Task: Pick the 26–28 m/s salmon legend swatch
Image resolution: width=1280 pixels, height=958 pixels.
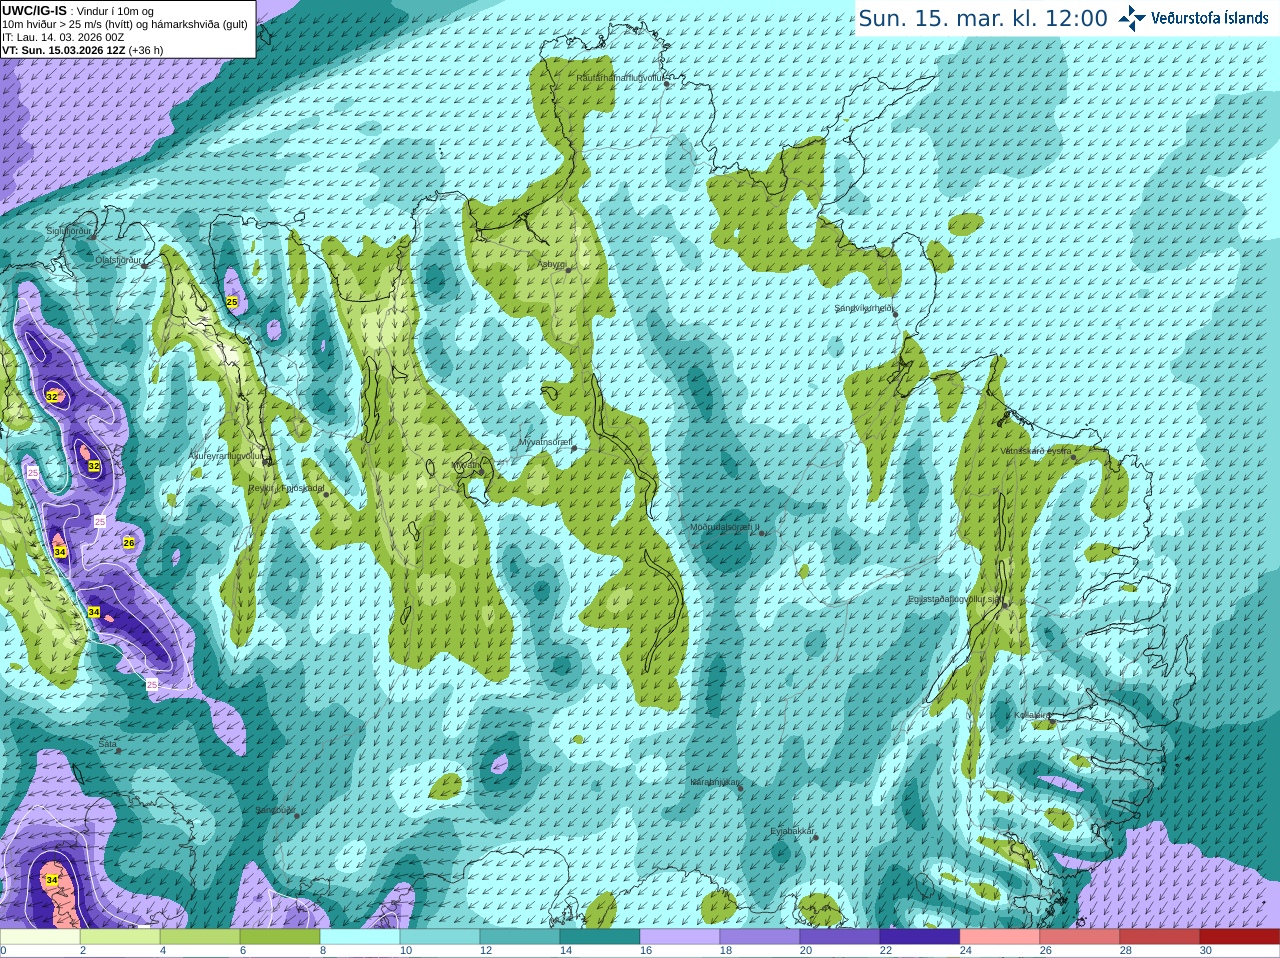Action: click(x=1080, y=937)
